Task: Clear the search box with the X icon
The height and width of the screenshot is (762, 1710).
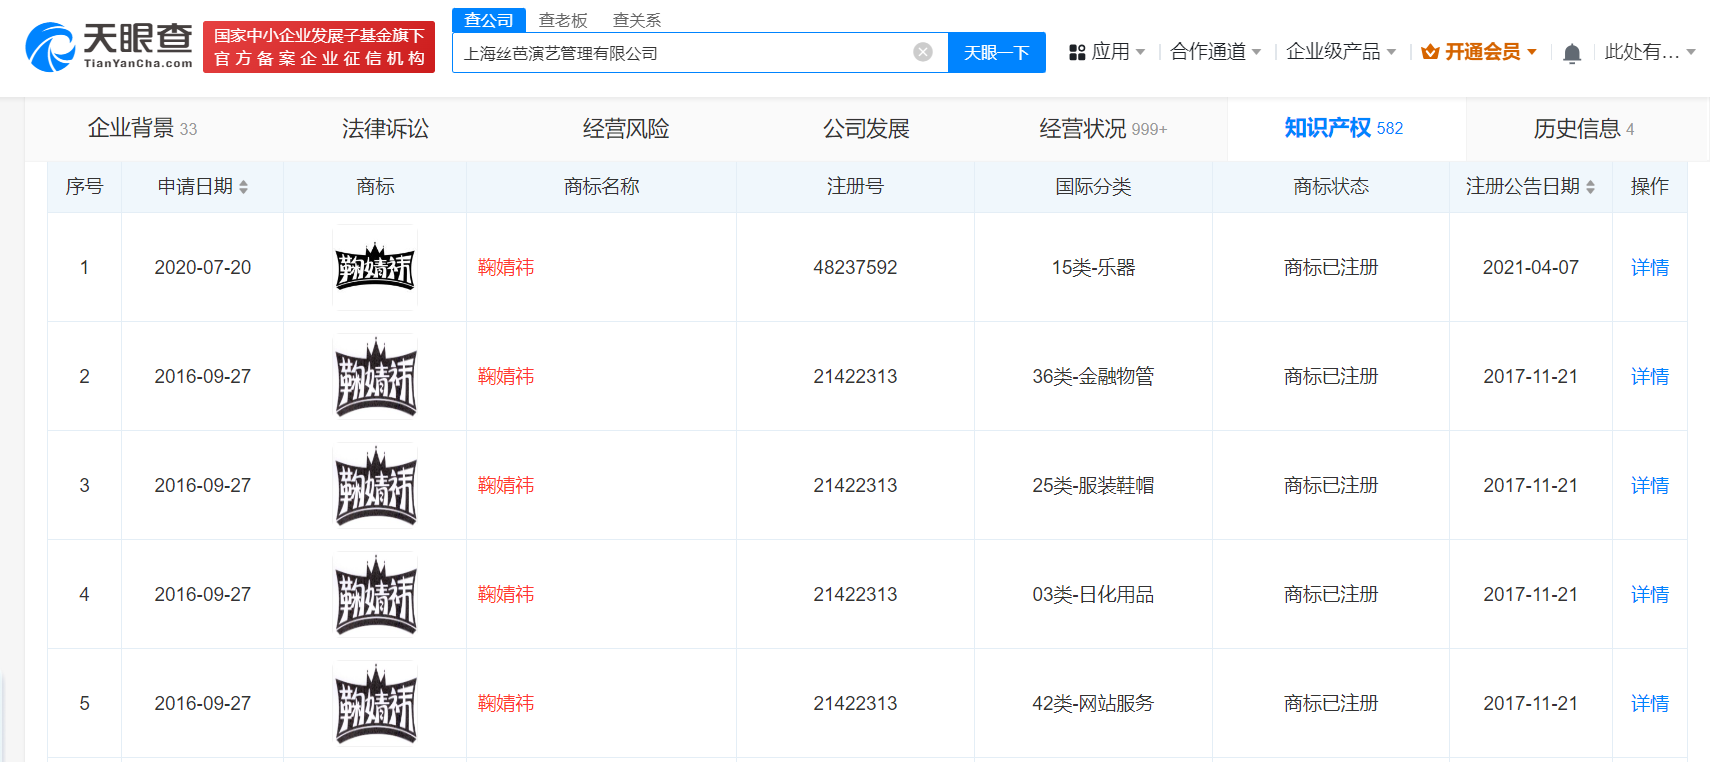Action: tap(923, 52)
